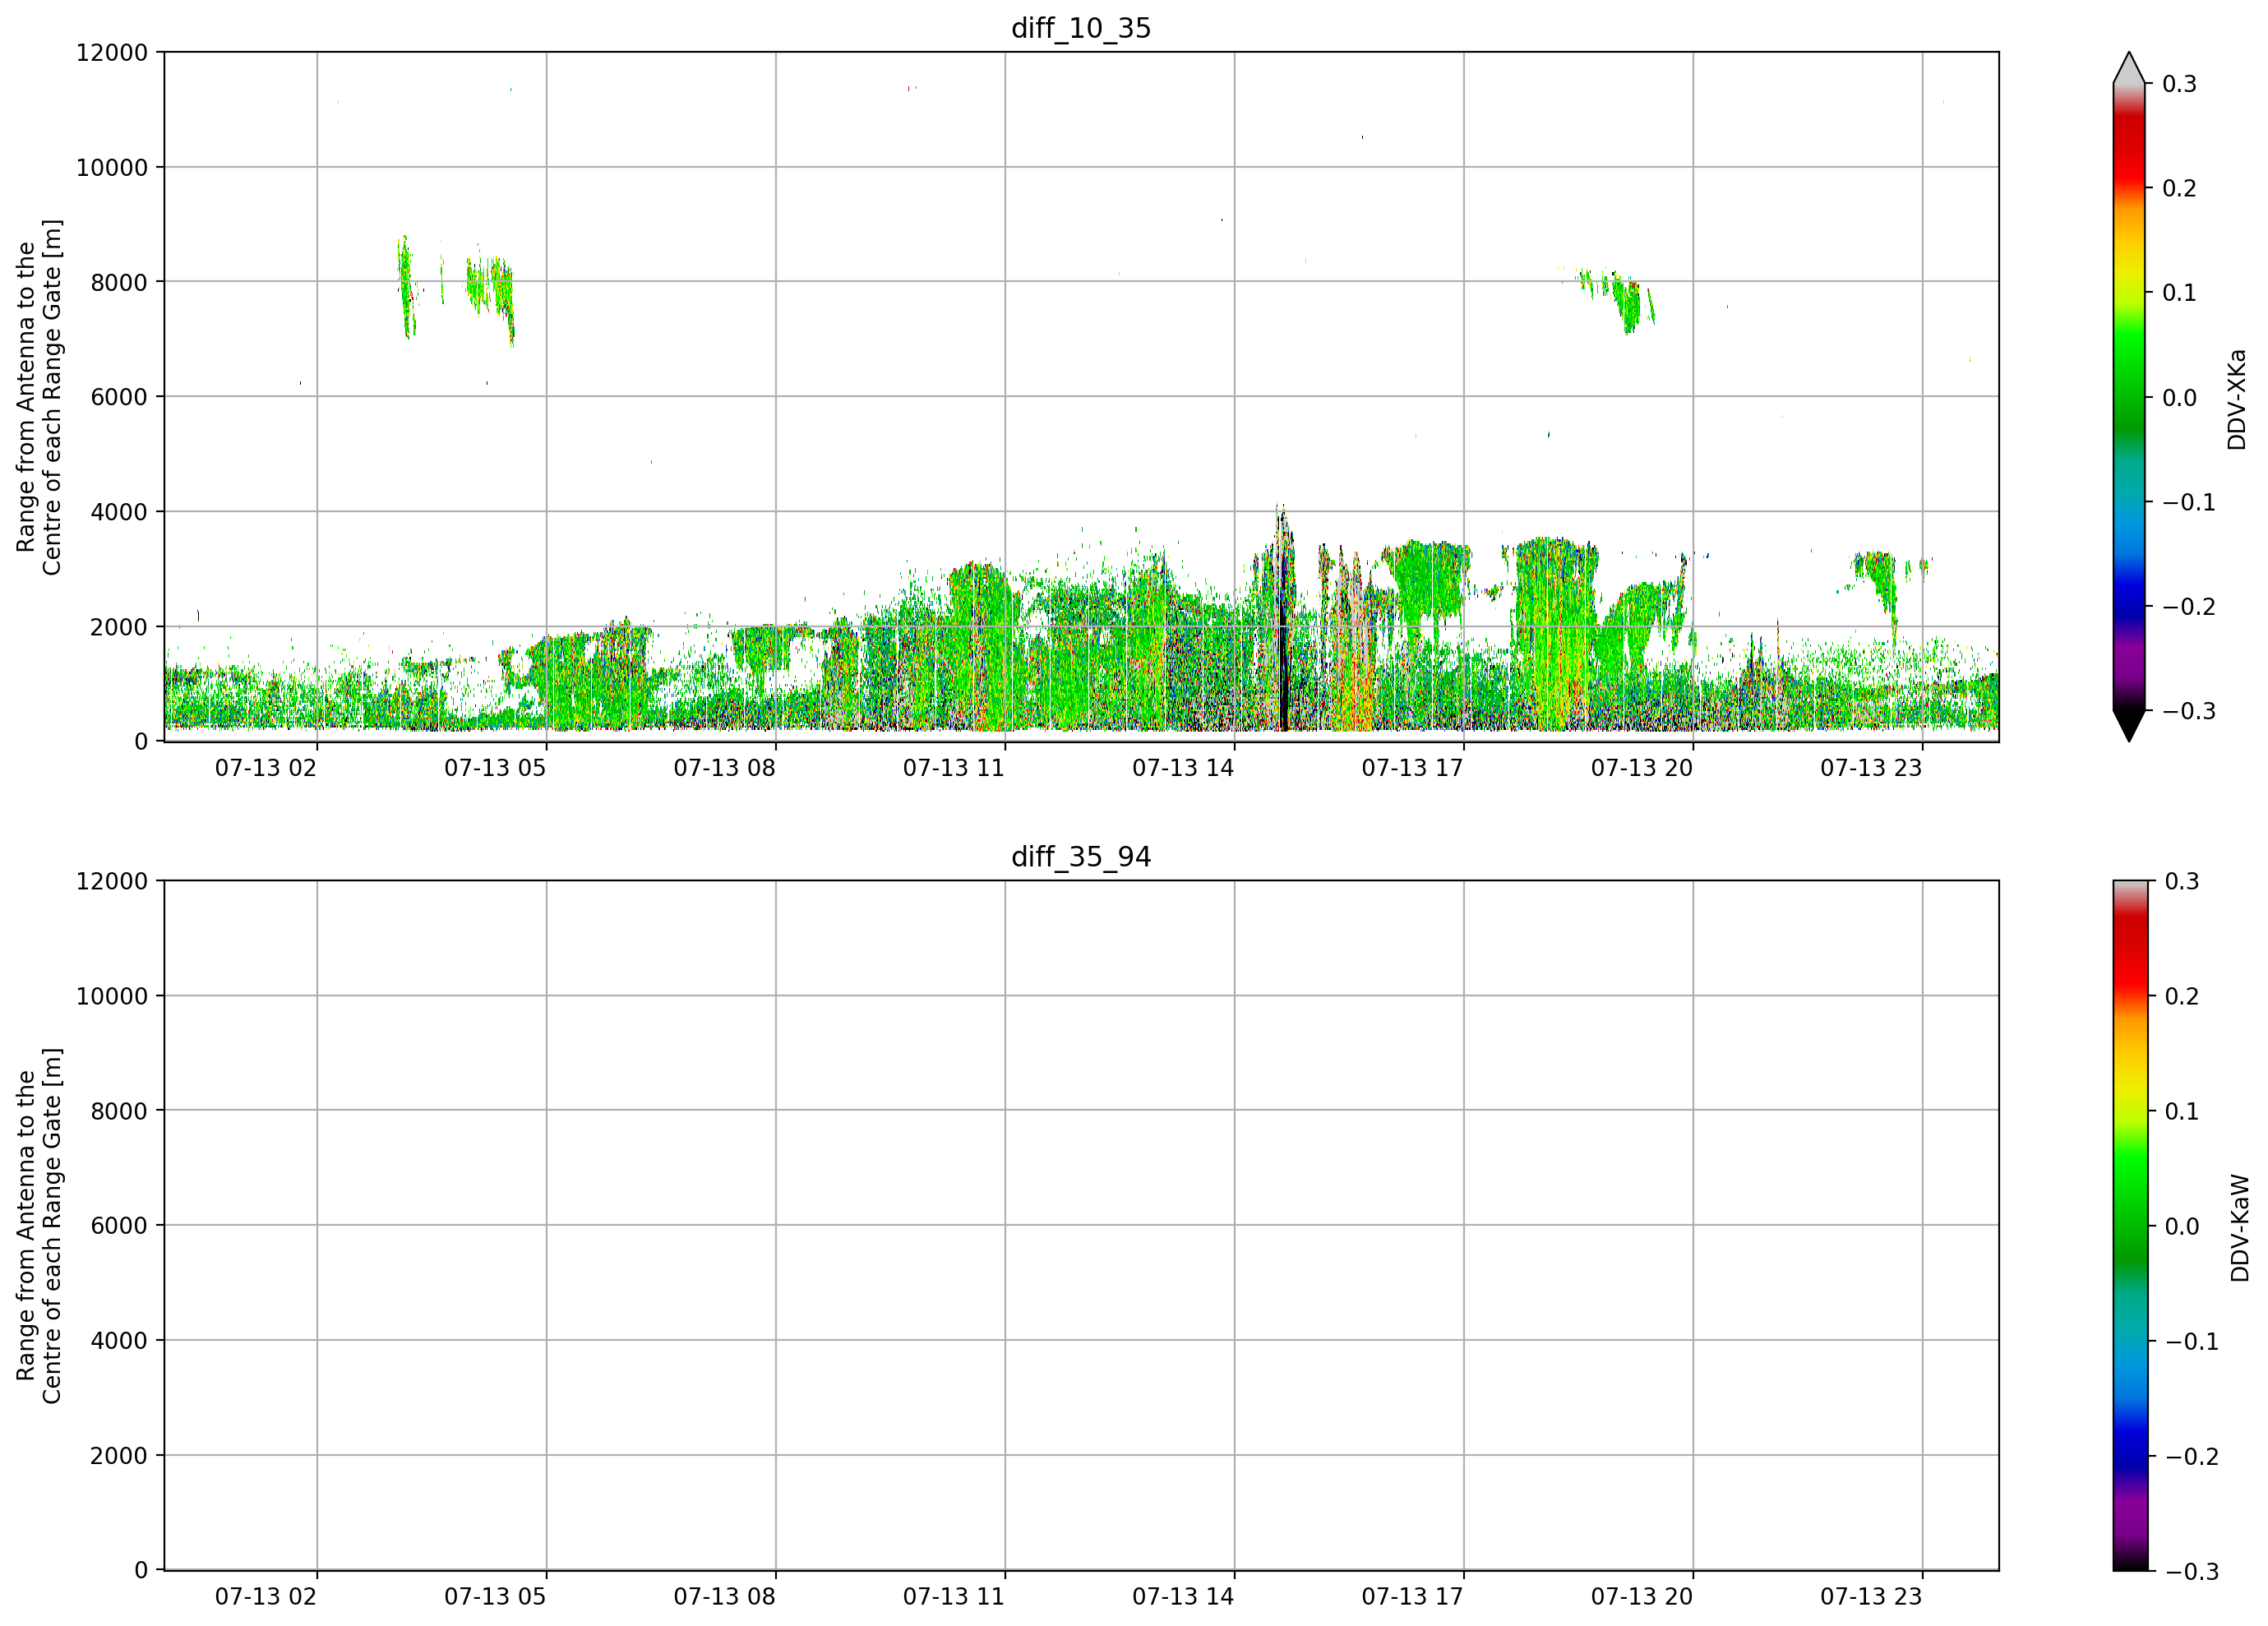
Task: Click the 0.0 tick on DDV-XKa colorbar
Action: [2179, 398]
